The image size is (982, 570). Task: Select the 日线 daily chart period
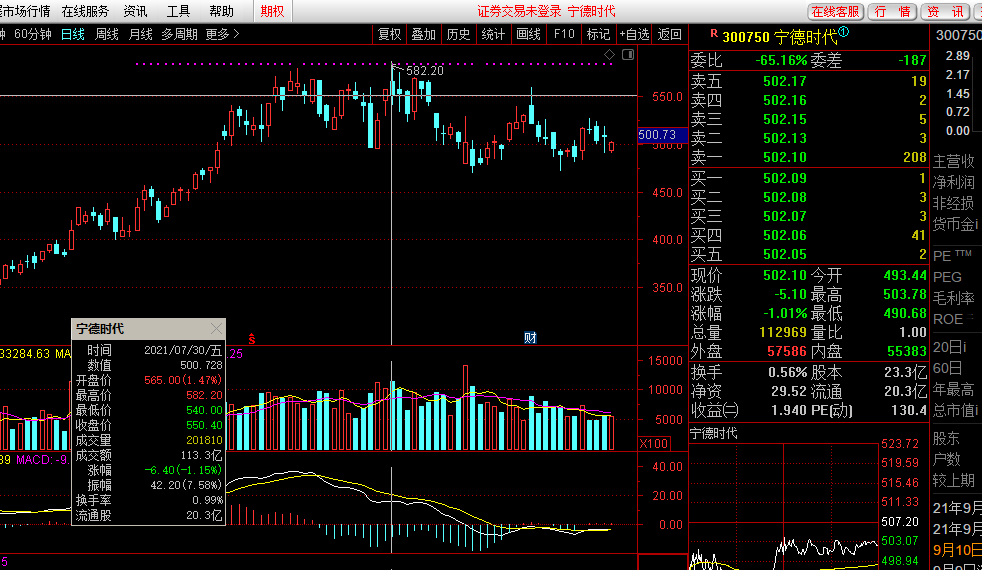73,34
